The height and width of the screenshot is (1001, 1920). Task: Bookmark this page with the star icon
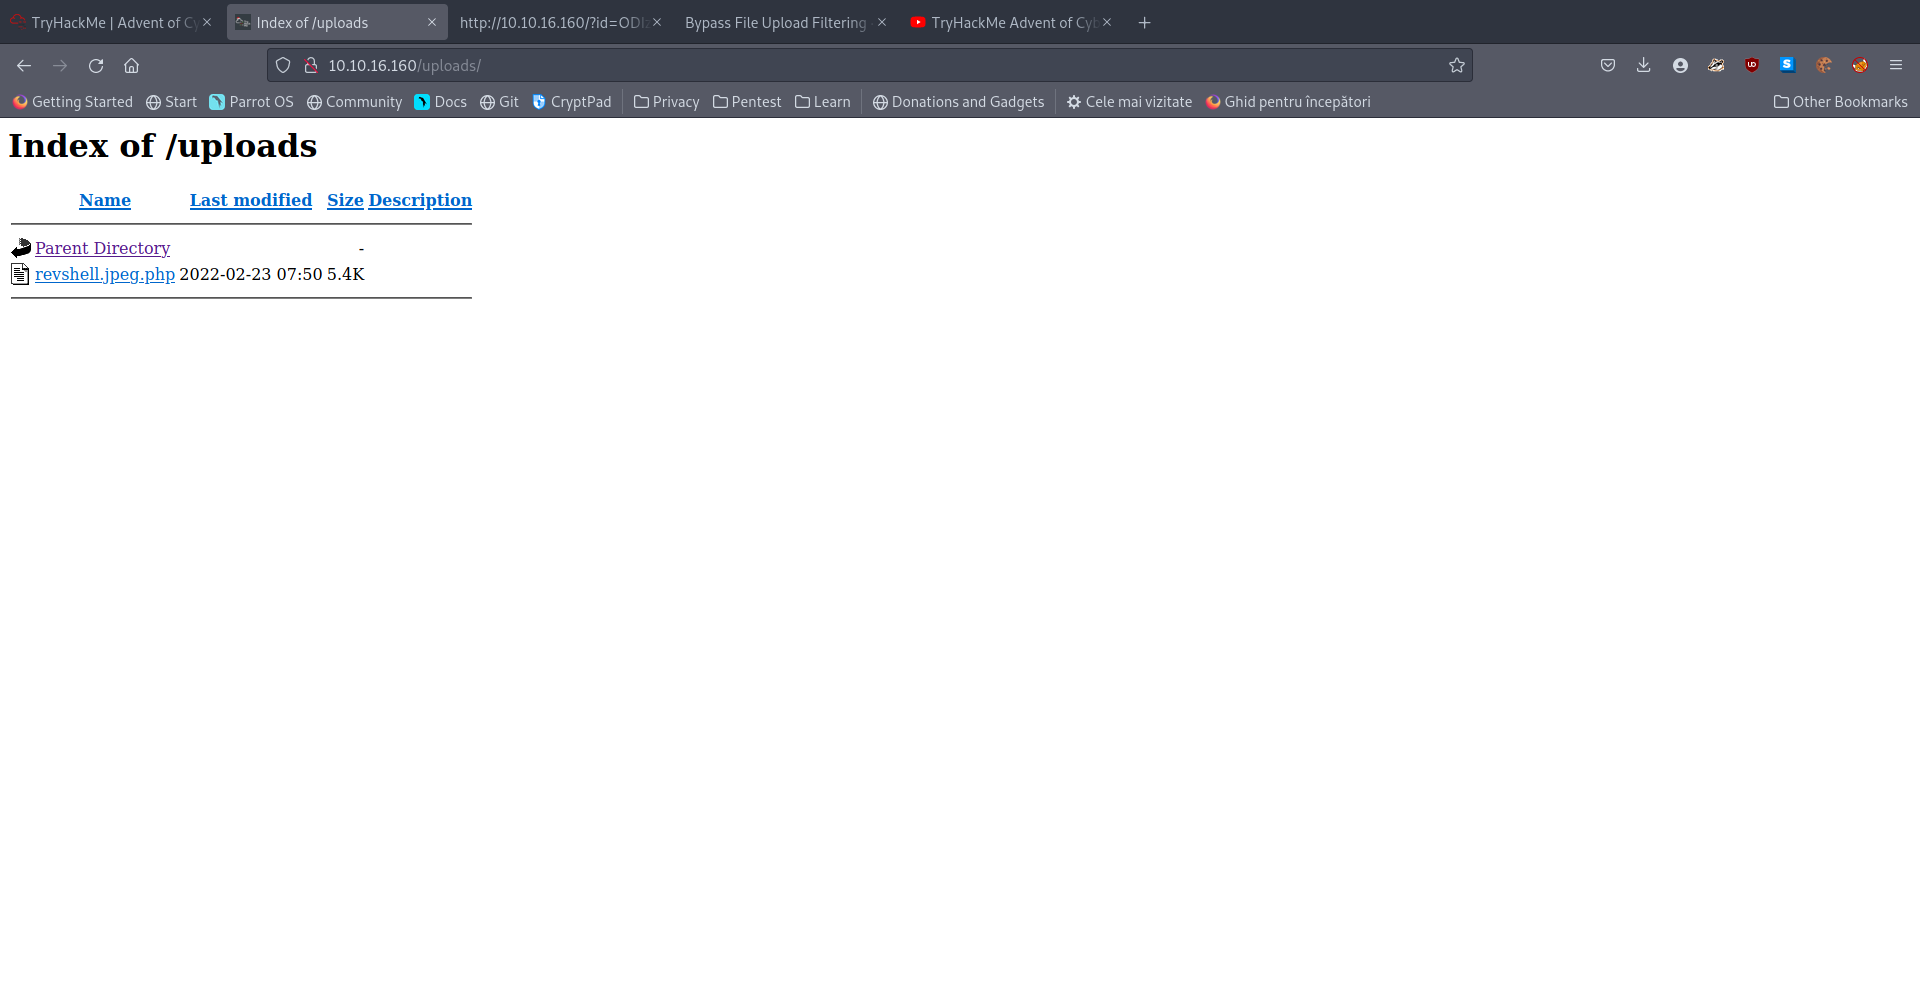pos(1456,66)
